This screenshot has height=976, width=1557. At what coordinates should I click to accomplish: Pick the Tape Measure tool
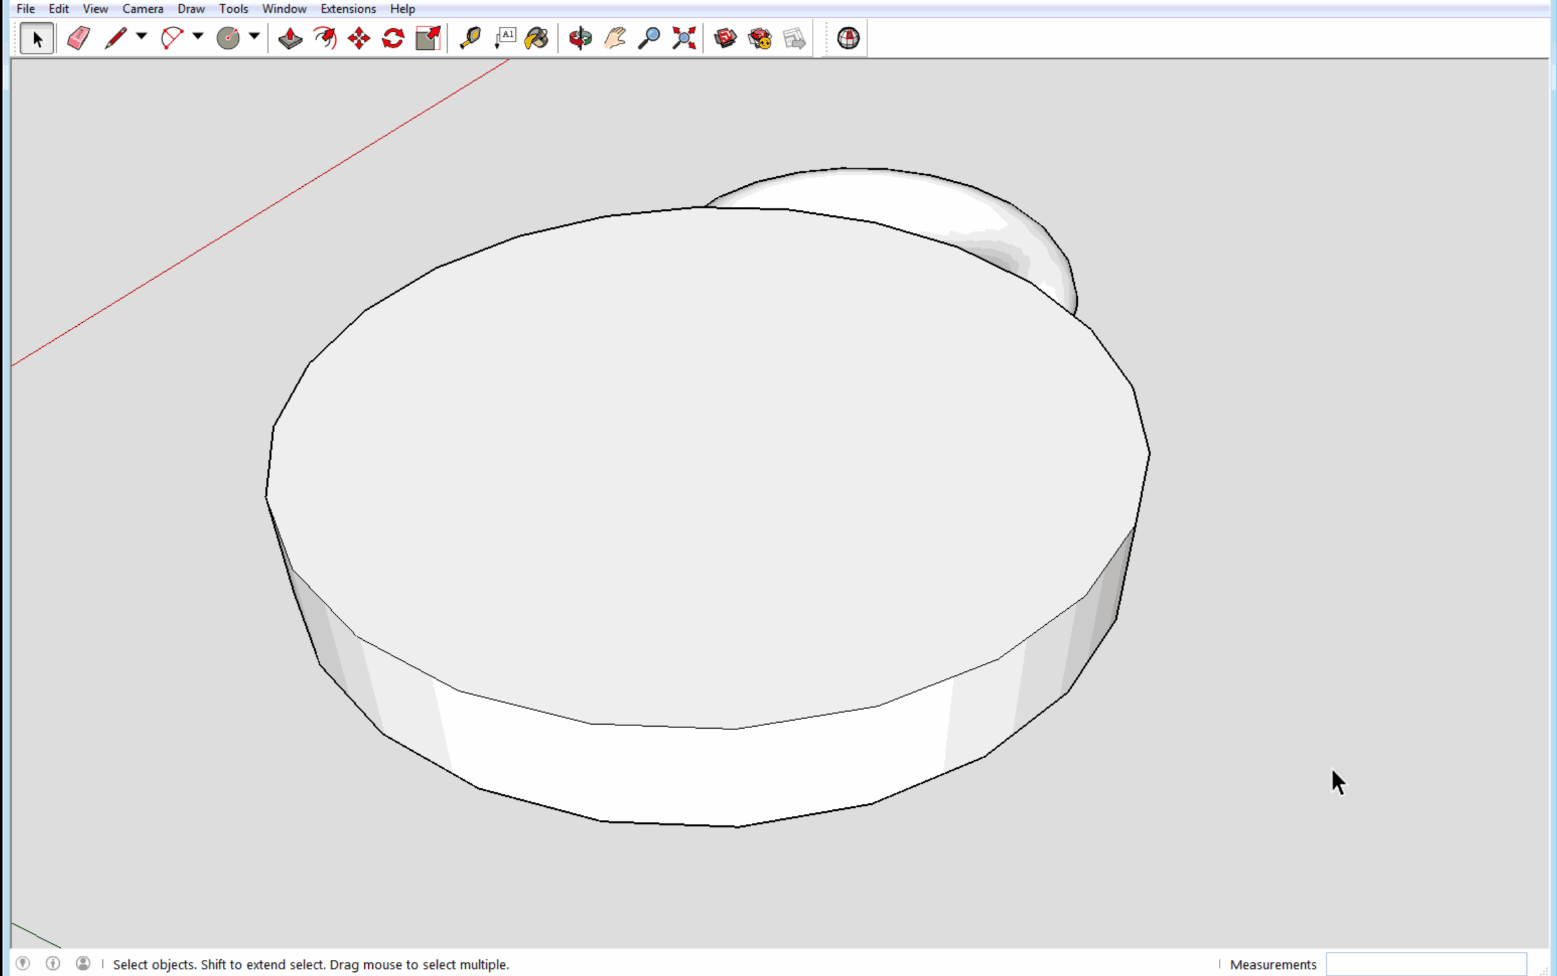[470, 38]
